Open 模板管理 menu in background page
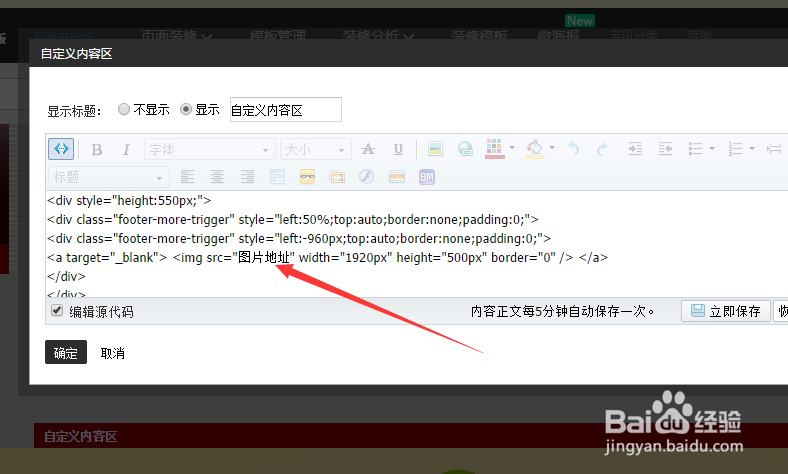Viewport: 788px width, 474px height. pos(277,35)
